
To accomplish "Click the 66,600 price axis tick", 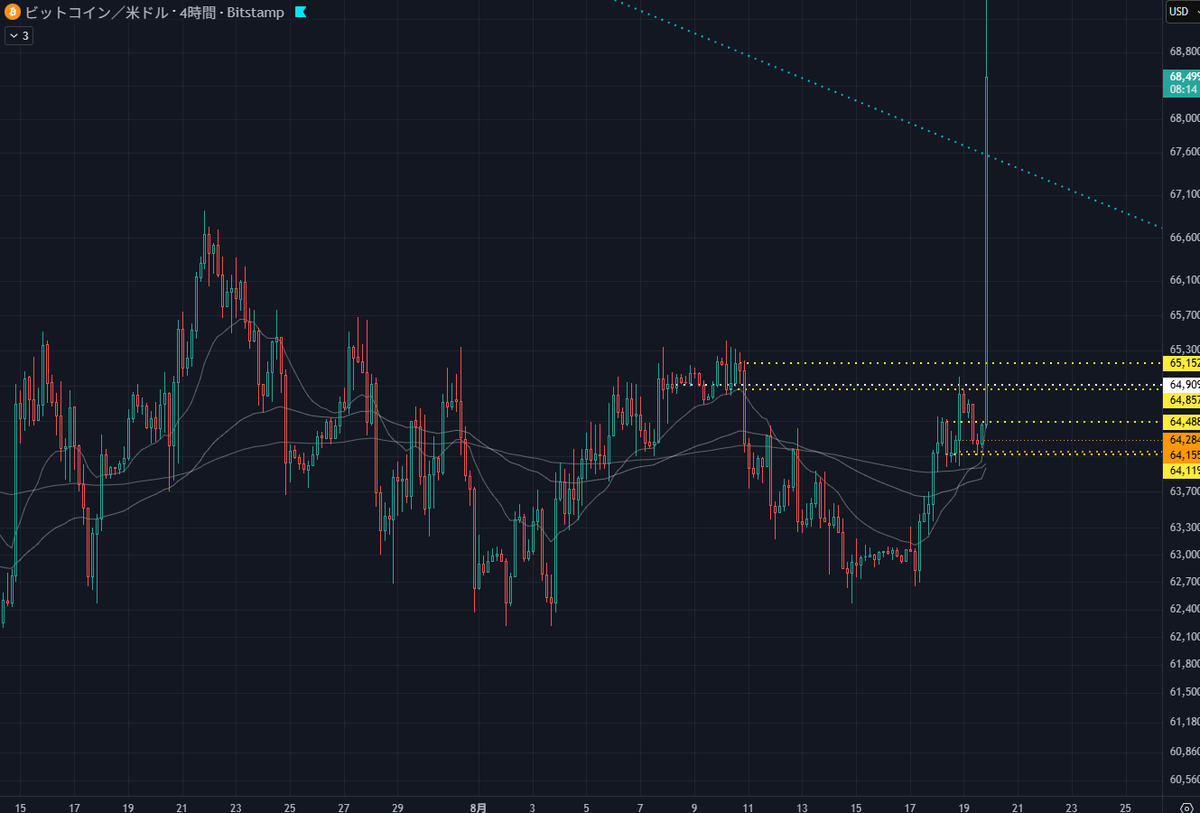I will pos(1183,237).
